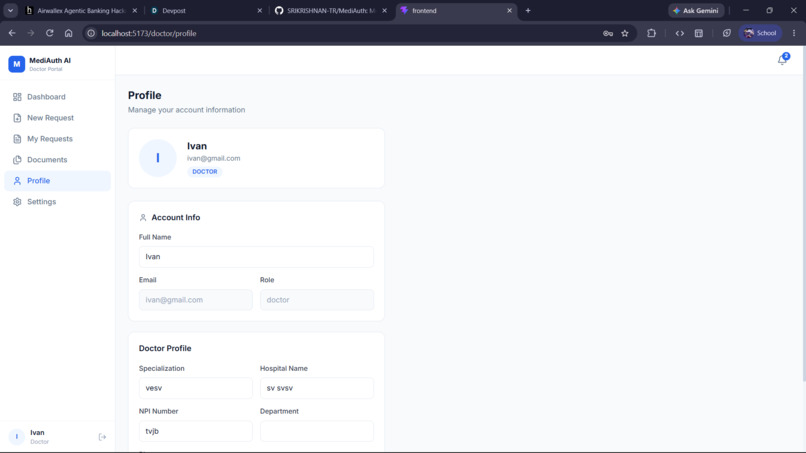Click 'Manage your account information' subtitle
This screenshot has height=453, width=806.
tap(187, 110)
